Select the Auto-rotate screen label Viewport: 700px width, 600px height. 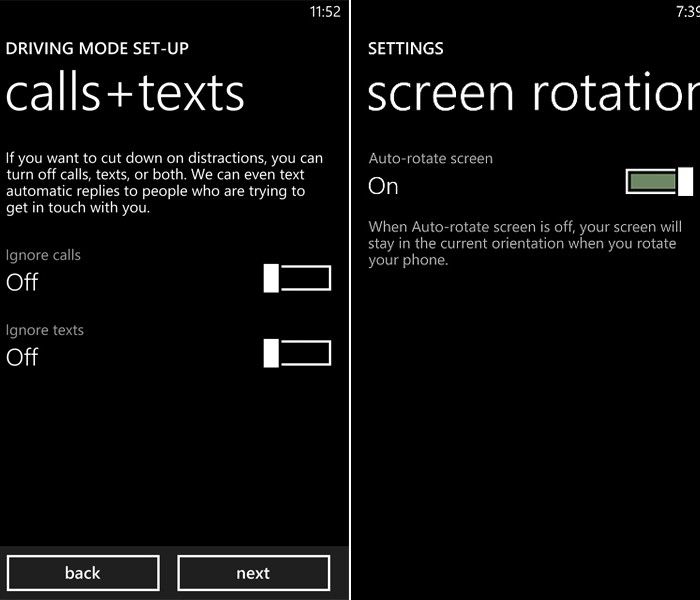(431, 158)
